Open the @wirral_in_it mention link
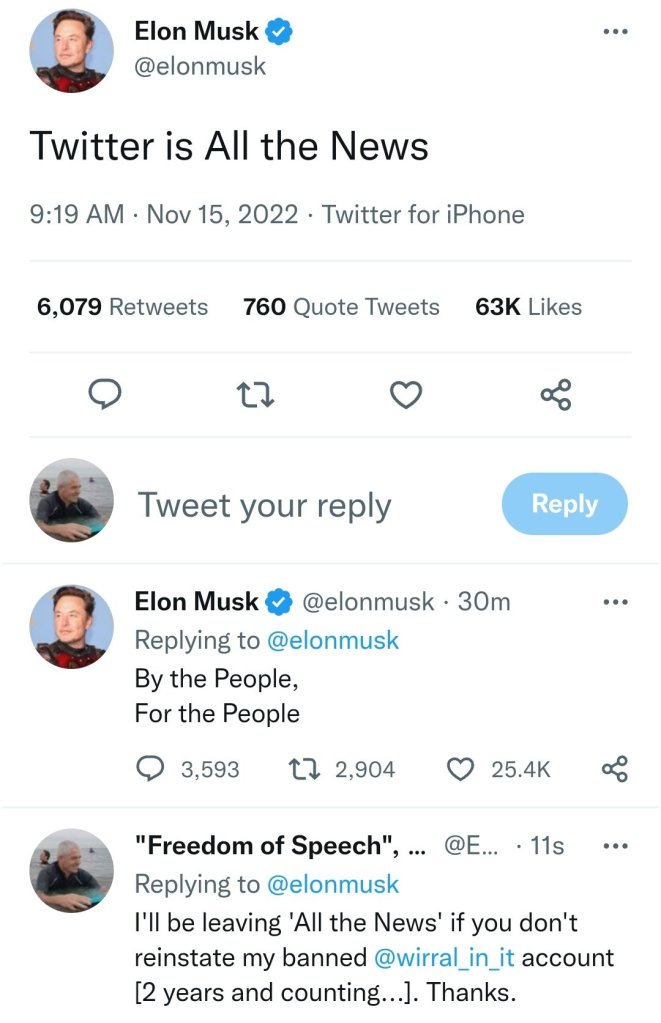The image size is (661, 1023). pos(444,957)
